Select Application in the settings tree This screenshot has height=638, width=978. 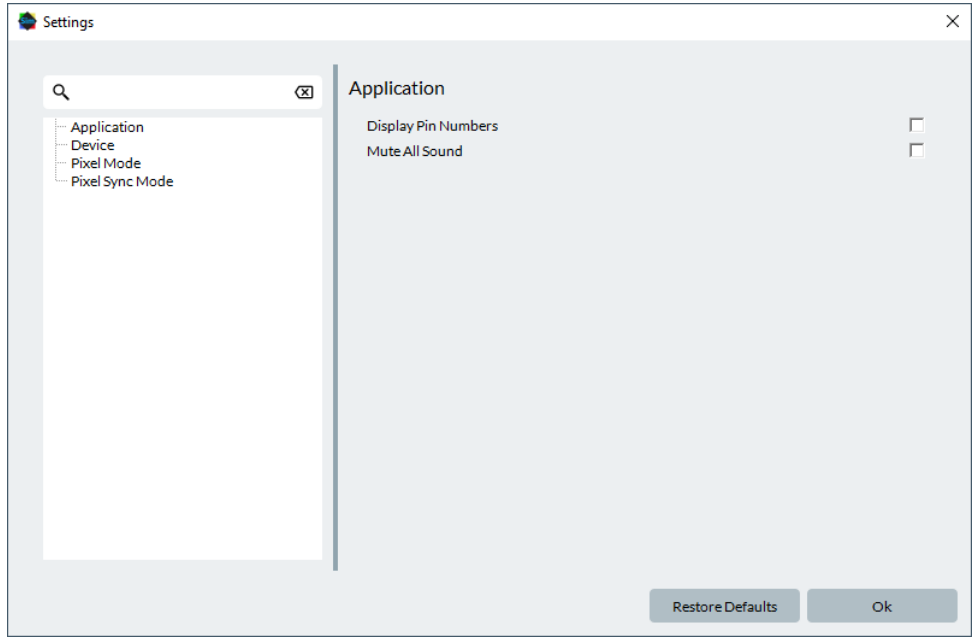pos(107,127)
